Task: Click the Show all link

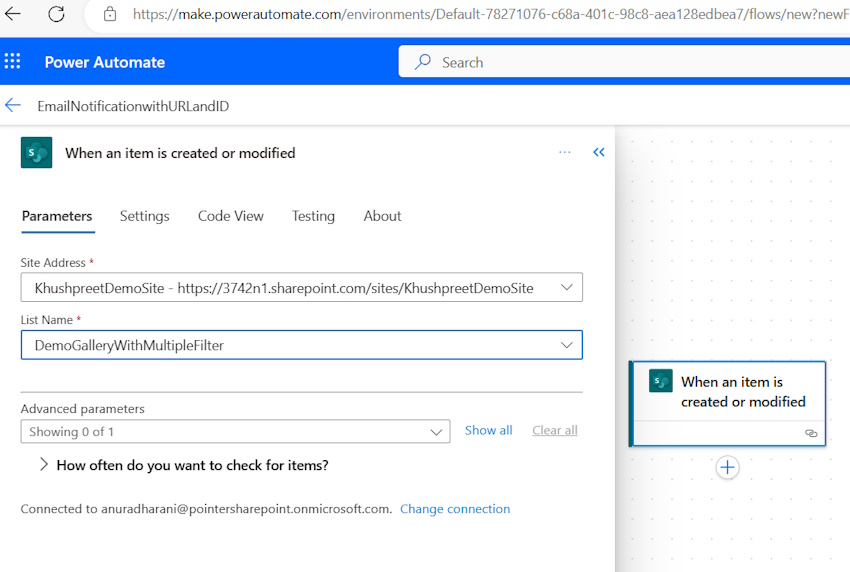Action: click(488, 430)
